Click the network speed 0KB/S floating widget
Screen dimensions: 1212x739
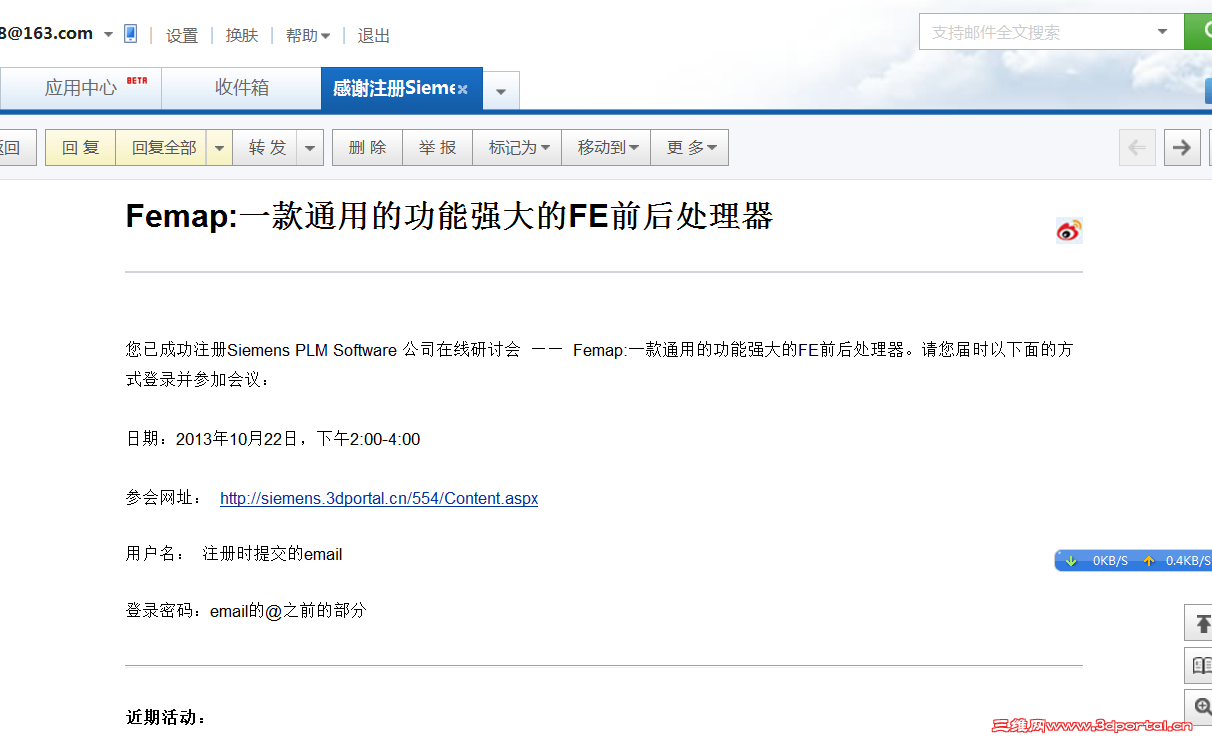tap(1133, 560)
